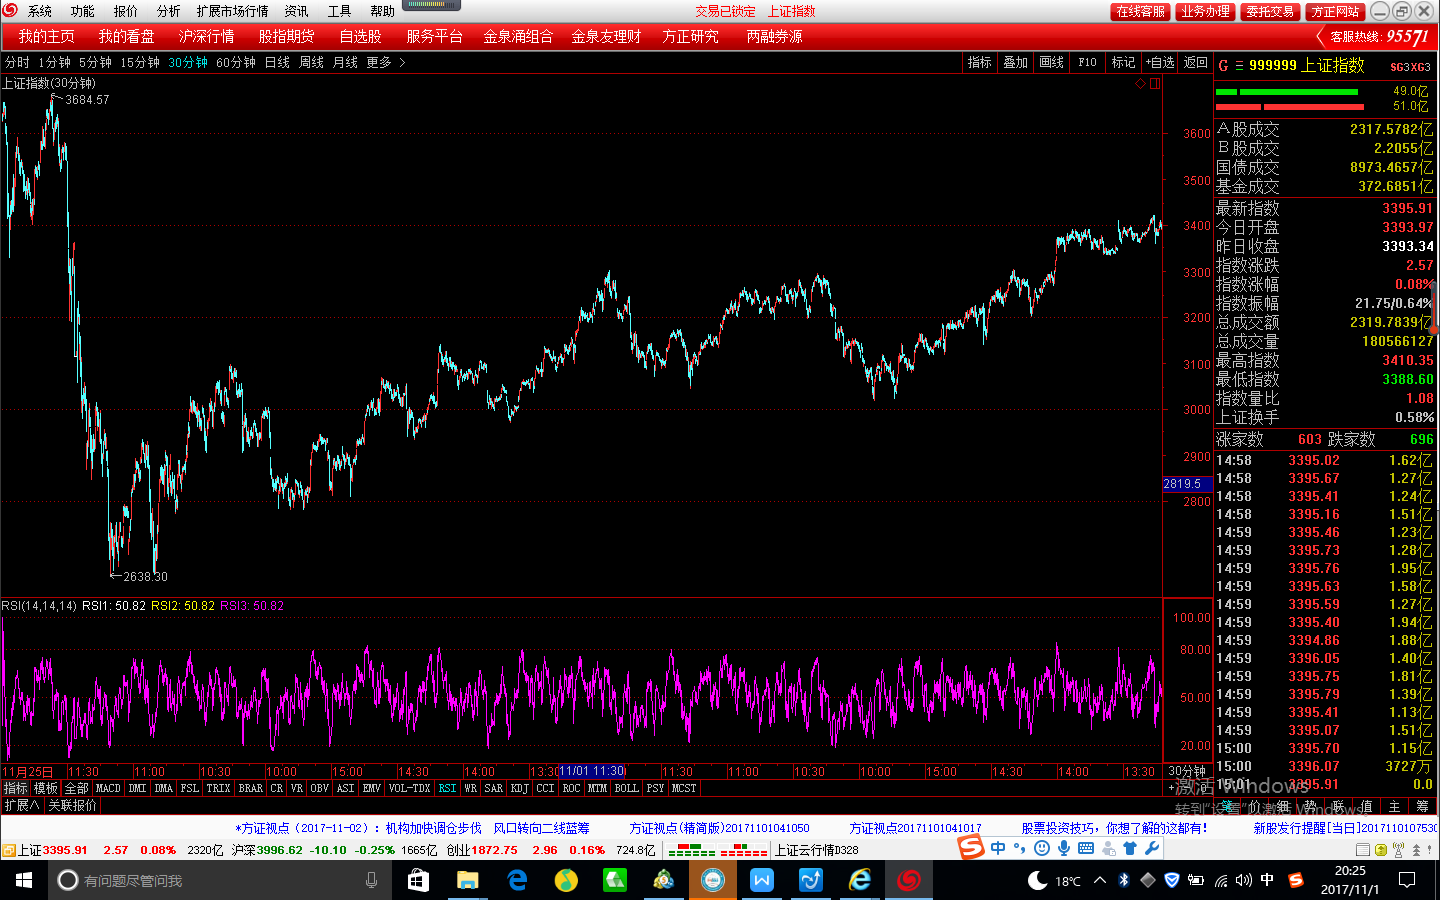Open Edge browser from taskbar
The image size is (1440, 900).
click(517, 880)
